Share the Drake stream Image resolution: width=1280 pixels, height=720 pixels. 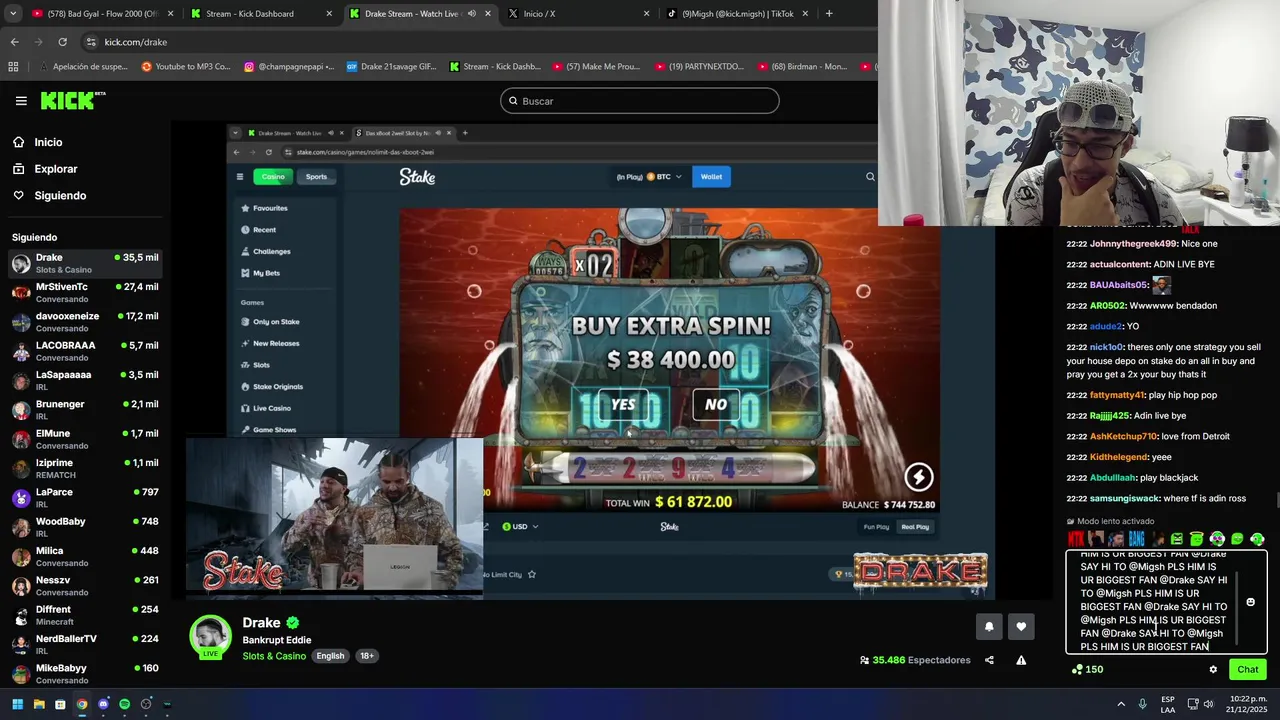pyautogui.click(x=989, y=660)
